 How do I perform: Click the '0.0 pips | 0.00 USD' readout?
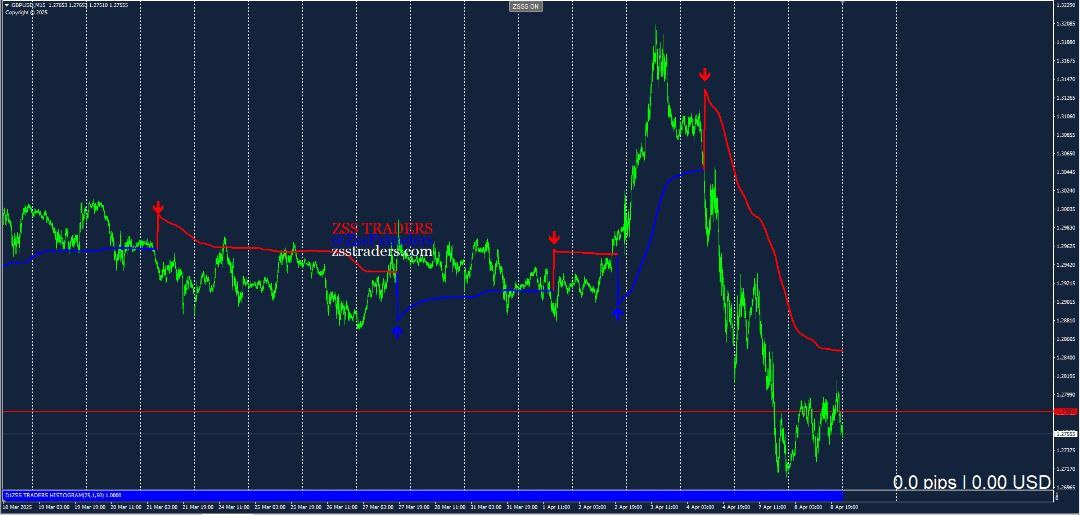pyautogui.click(x=972, y=482)
